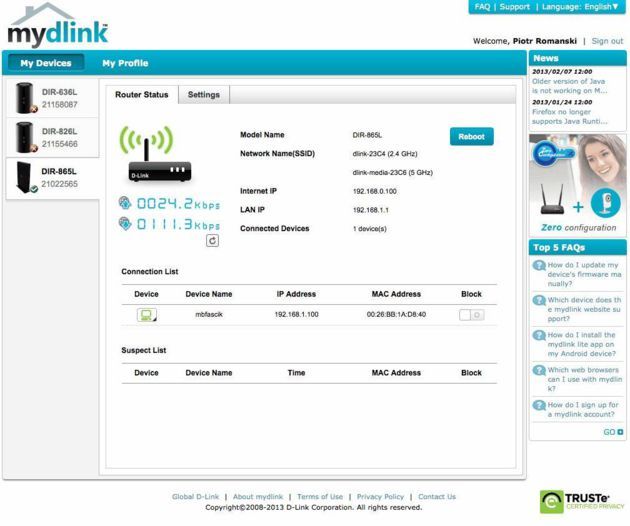
Task: Open FAQ on supported web browsers
Action: (584, 379)
